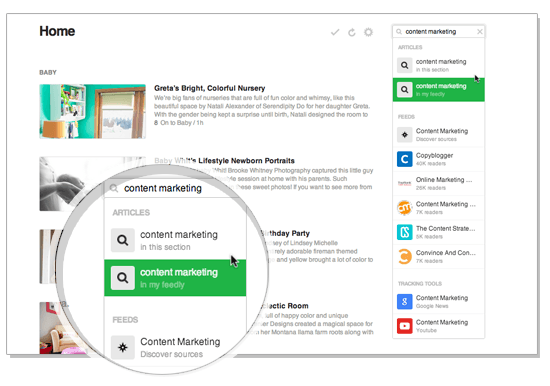Open Content Marketing Google News tracking tool
The width and height of the screenshot is (550, 386).
coord(438,301)
